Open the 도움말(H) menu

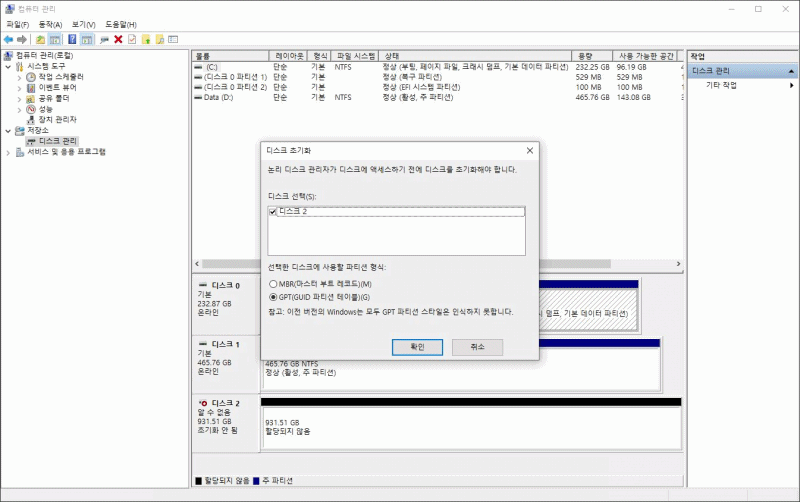pos(120,24)
